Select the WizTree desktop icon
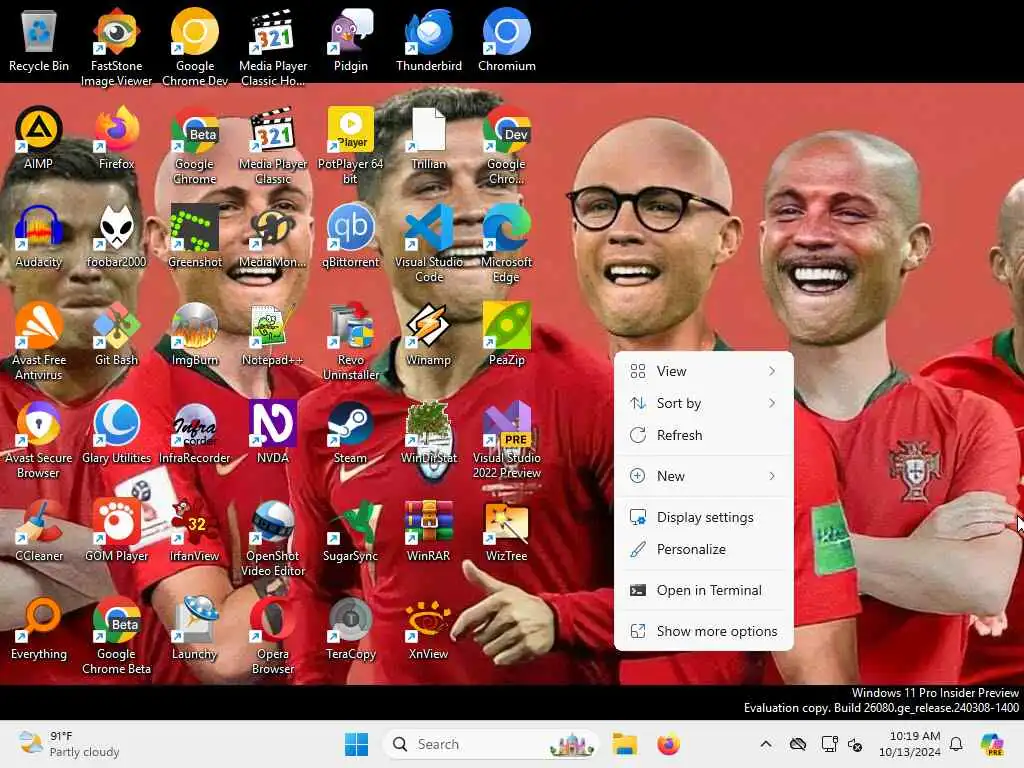The height and width of the screenshot is (768, 1024). point(507,530)
